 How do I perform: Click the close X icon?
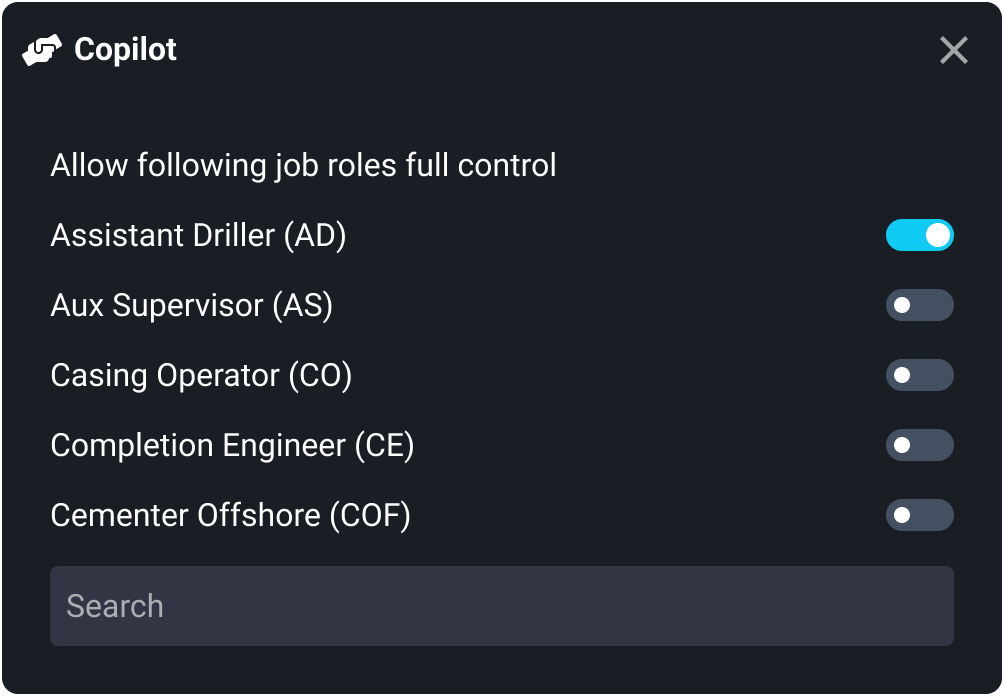[953, 51]
